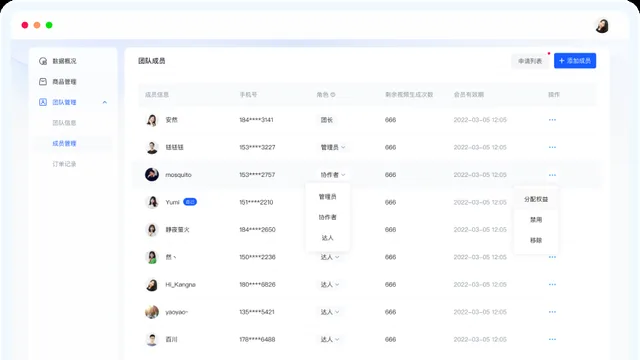Click the 团队管理 person icon

tap(43, 102)
